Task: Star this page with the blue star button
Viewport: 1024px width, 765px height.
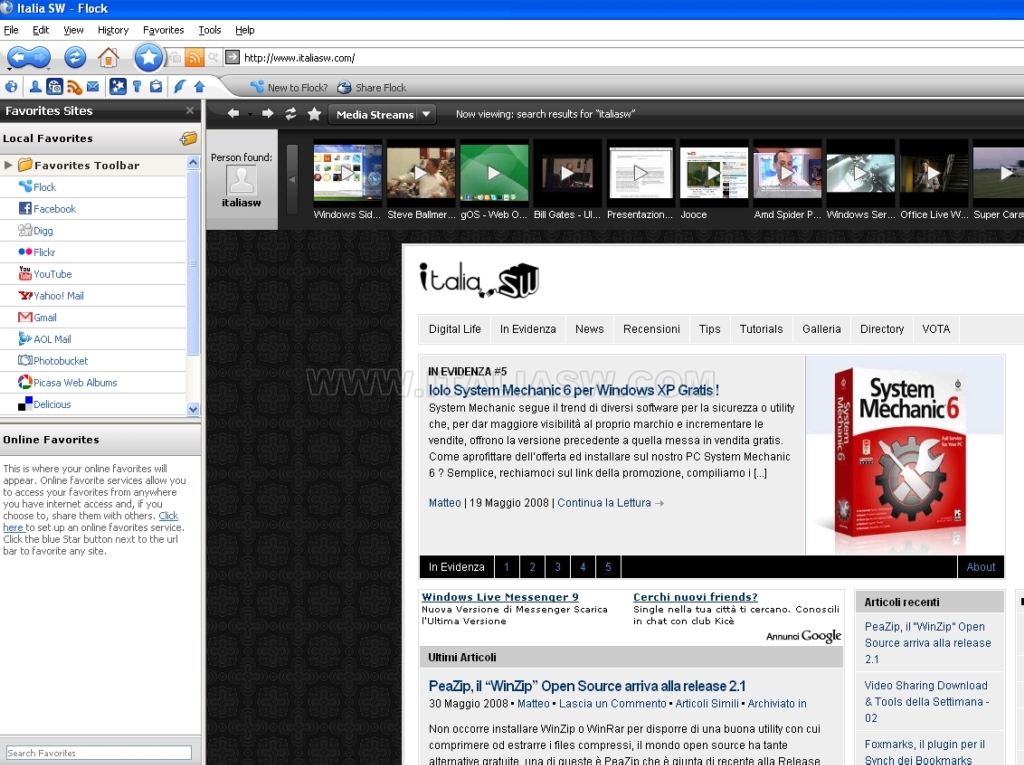Action: [x=148, y=57]
